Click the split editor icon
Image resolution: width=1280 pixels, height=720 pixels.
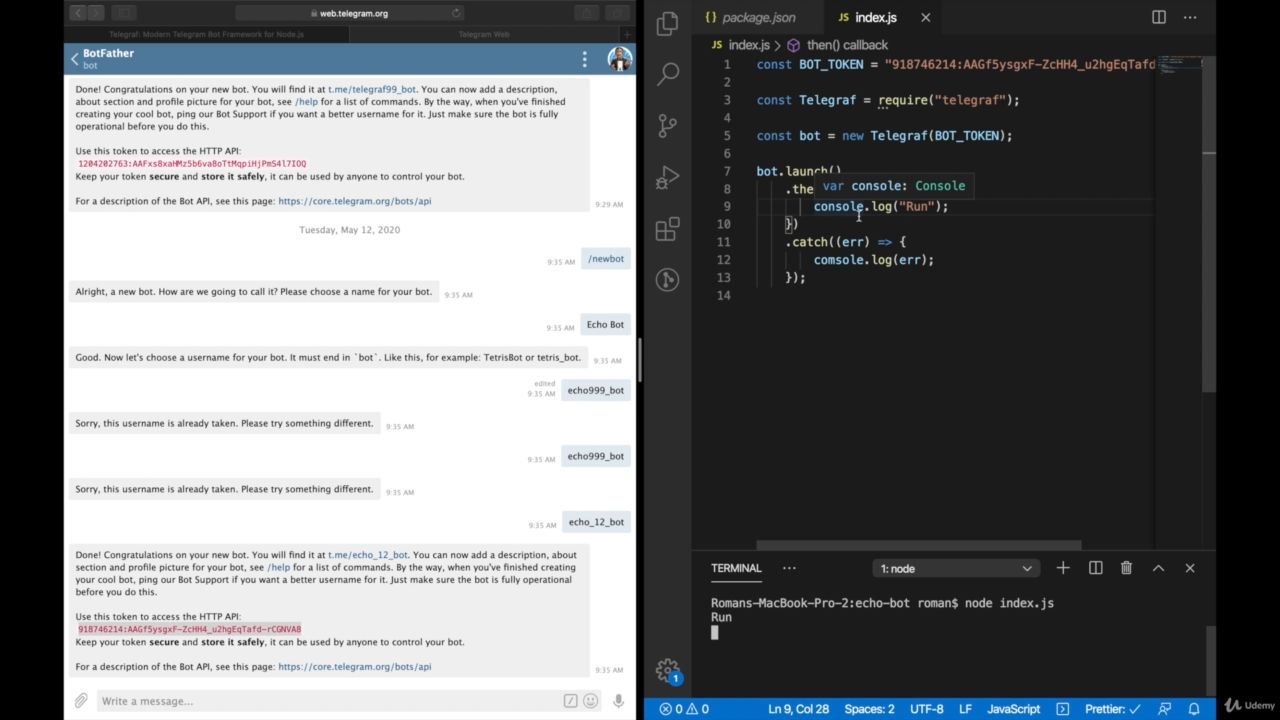coord(1159,17)
